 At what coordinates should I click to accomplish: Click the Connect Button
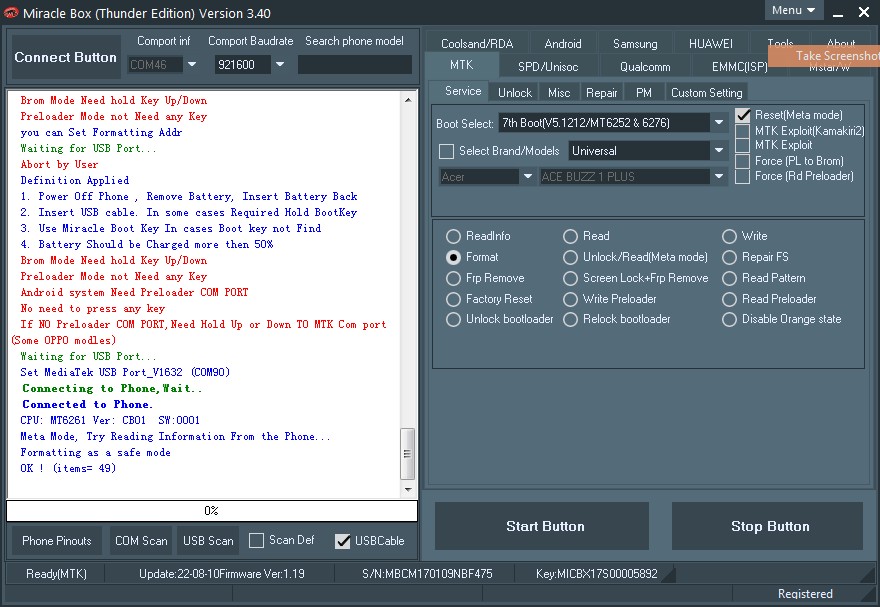pos(66,57)
